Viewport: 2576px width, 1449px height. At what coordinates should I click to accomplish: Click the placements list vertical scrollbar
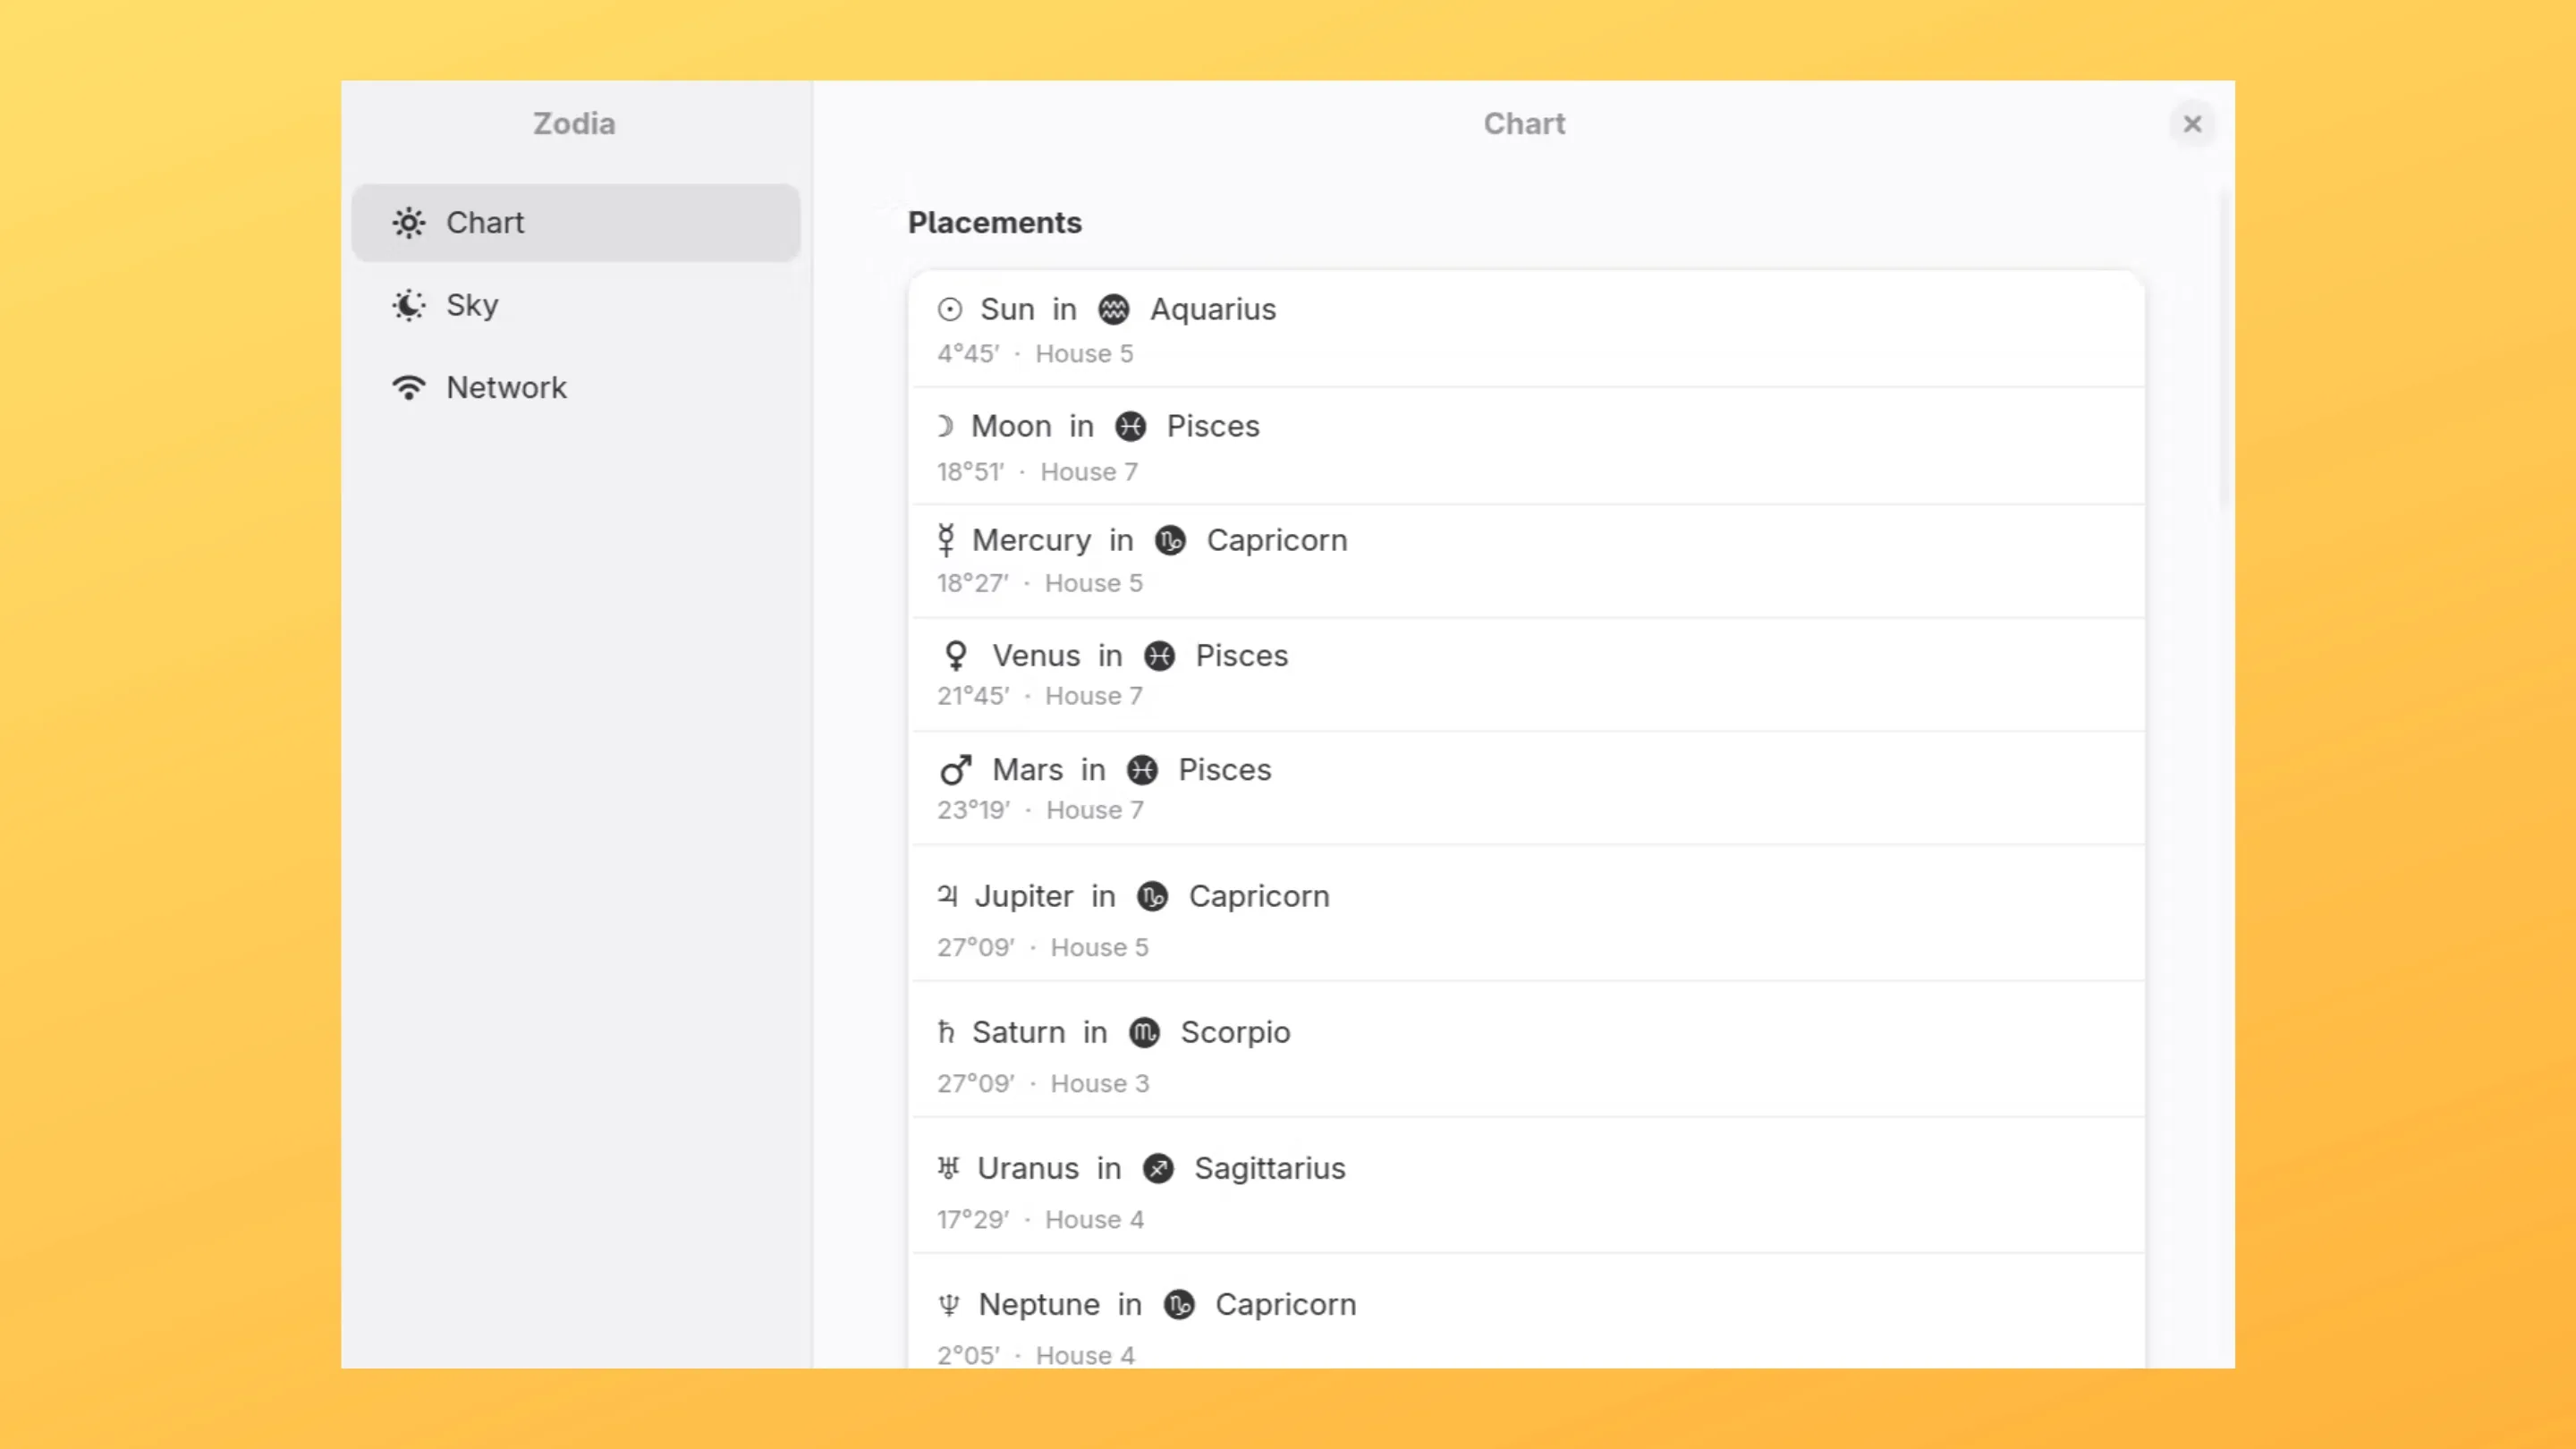click(x=2224, y=350)
